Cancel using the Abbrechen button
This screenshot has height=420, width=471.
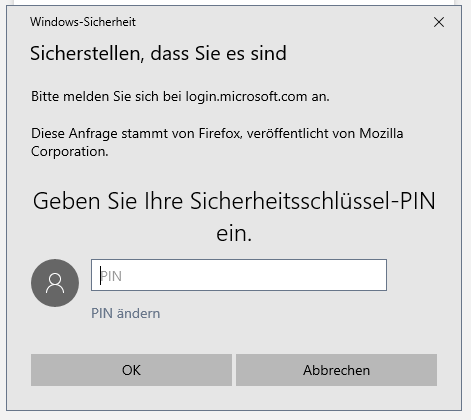(x=336, y=370)
